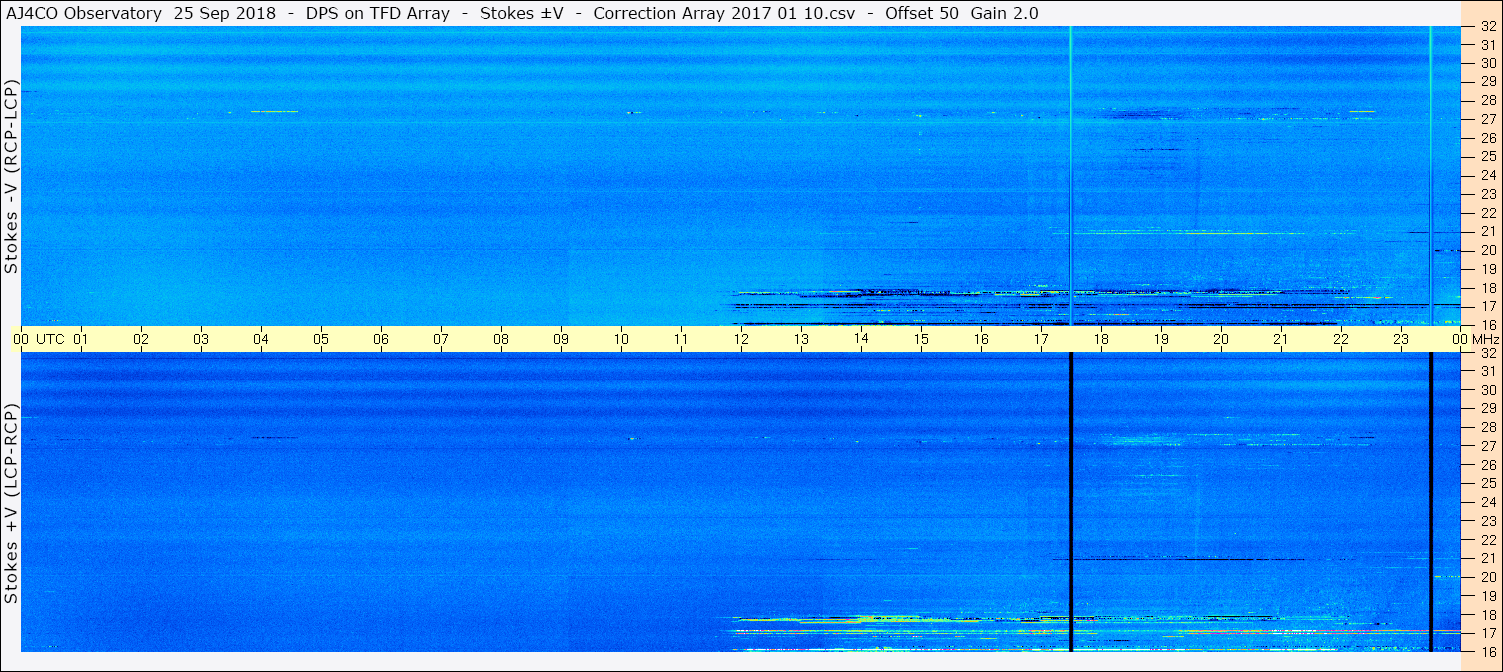Click the 27 MHz label of Stokes +V panel

click(x=1487, y=446)
